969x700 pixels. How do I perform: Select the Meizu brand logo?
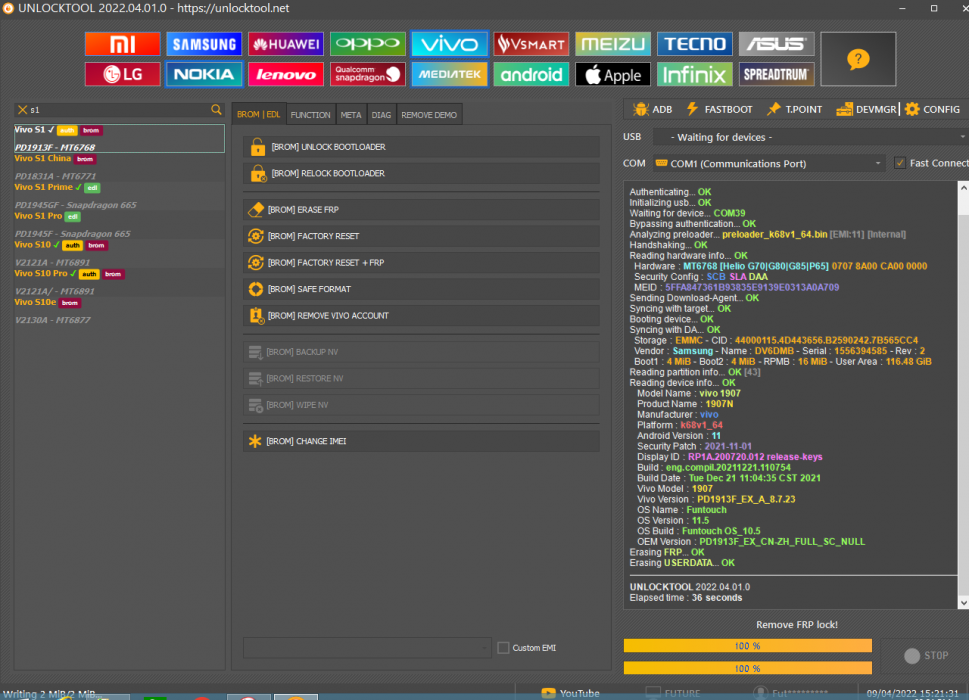tap(613, 44)
